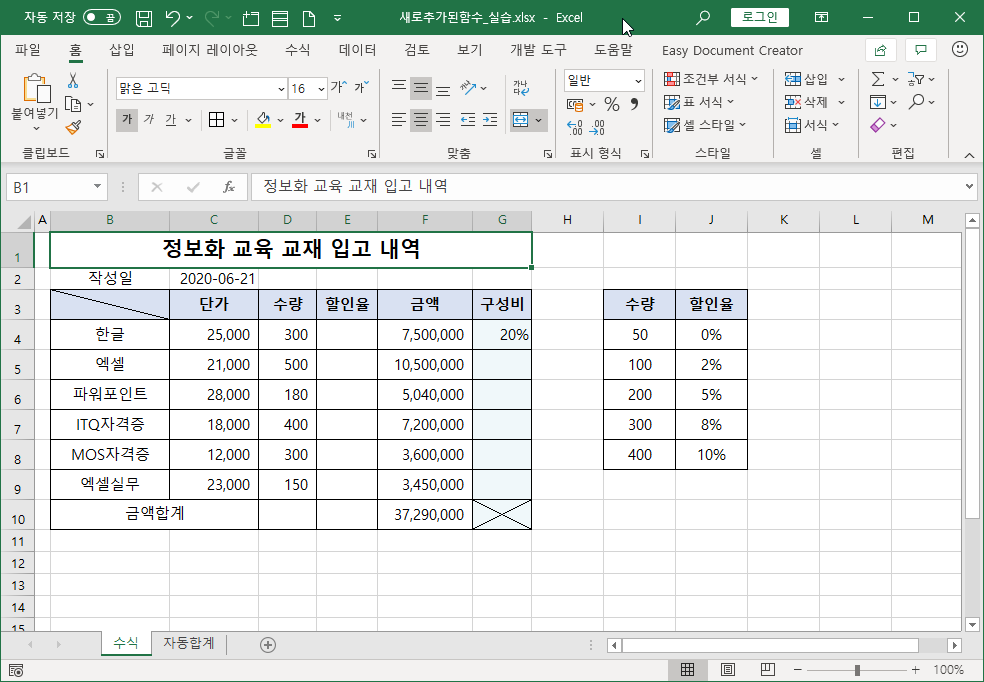
Task: Adjust the zoom slider
Action: (857, 670)
